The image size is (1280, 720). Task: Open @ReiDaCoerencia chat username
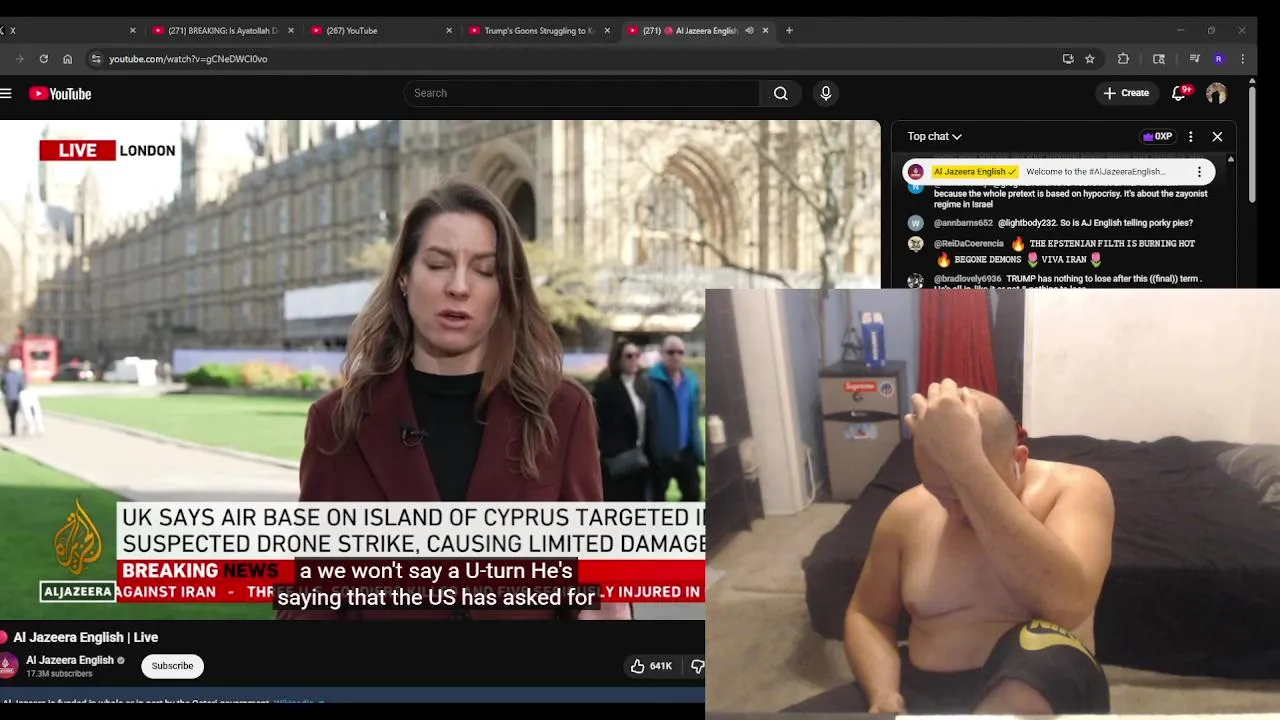click(x=968, y=243)
